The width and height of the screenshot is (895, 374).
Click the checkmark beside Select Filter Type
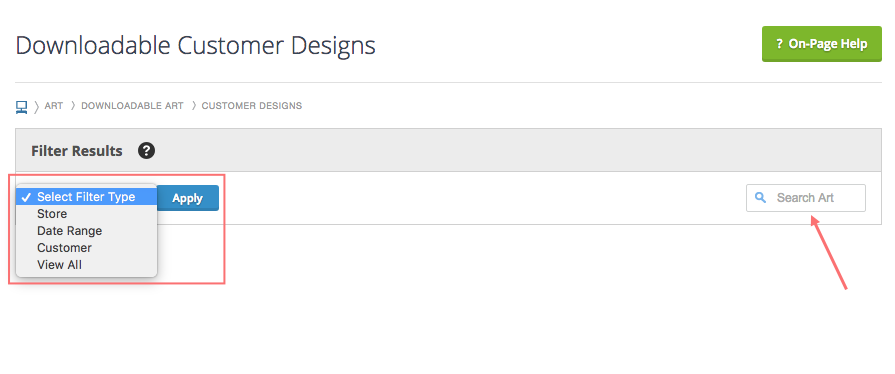point(26,197)
